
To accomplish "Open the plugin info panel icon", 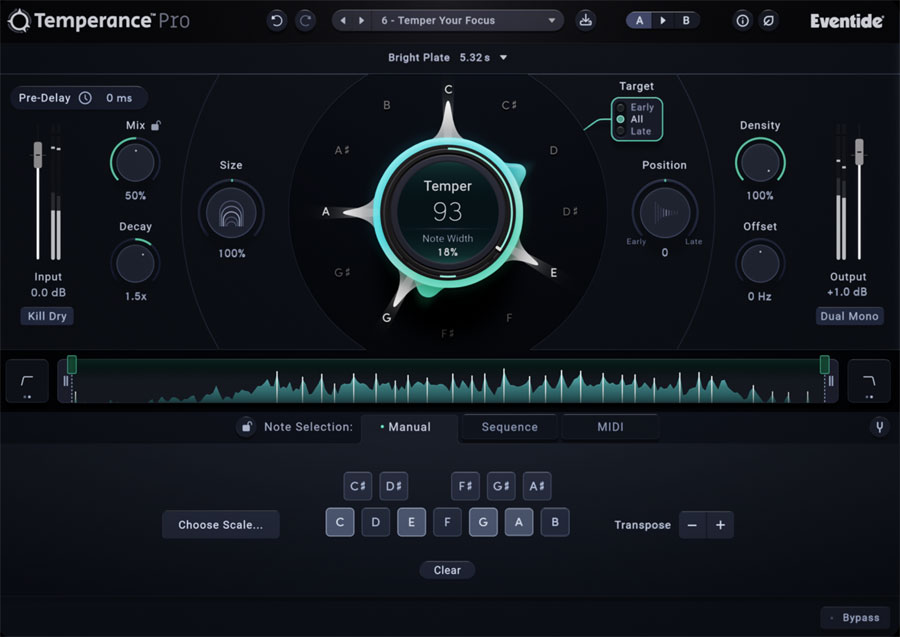I will [742, 20].
